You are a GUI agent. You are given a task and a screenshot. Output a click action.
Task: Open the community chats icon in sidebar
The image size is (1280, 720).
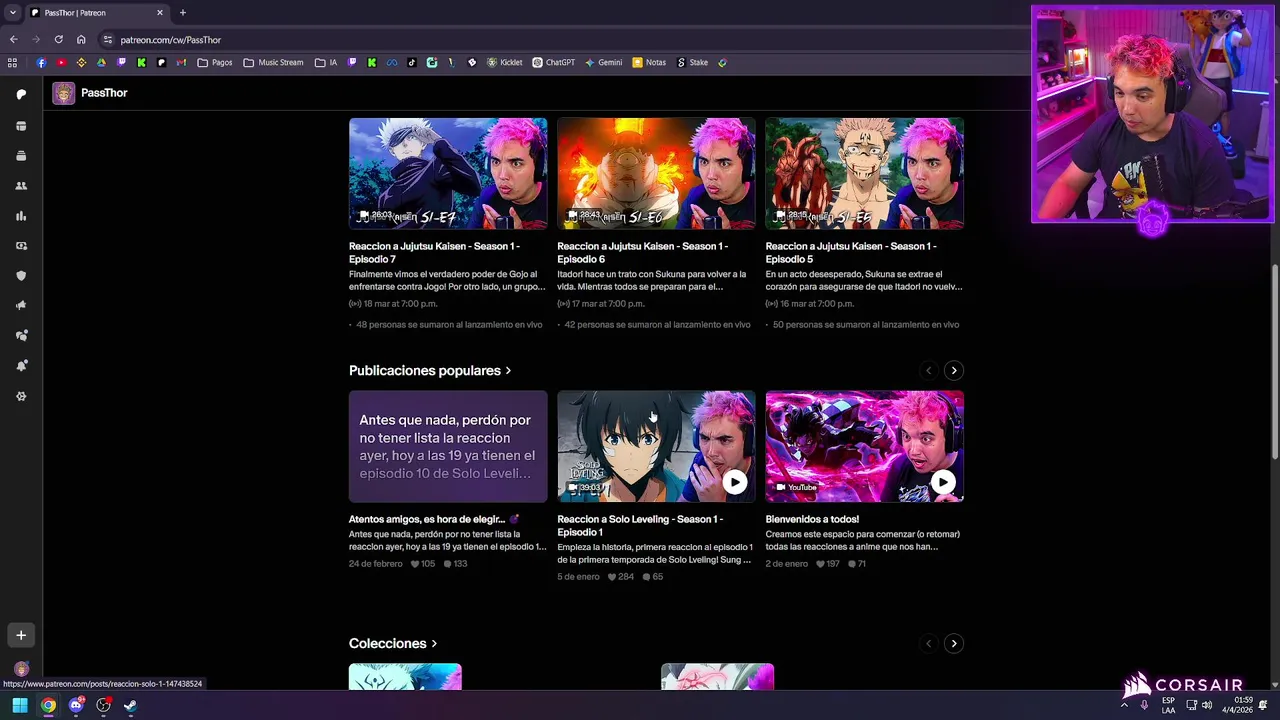point(21,336)
